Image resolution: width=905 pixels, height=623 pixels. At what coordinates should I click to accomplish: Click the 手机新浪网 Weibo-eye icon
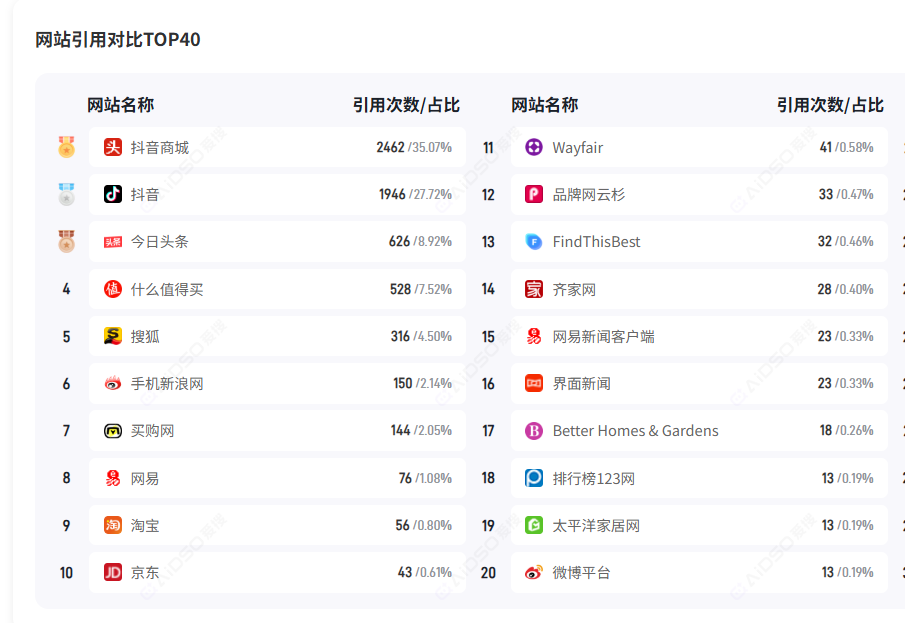click(113, 383)
